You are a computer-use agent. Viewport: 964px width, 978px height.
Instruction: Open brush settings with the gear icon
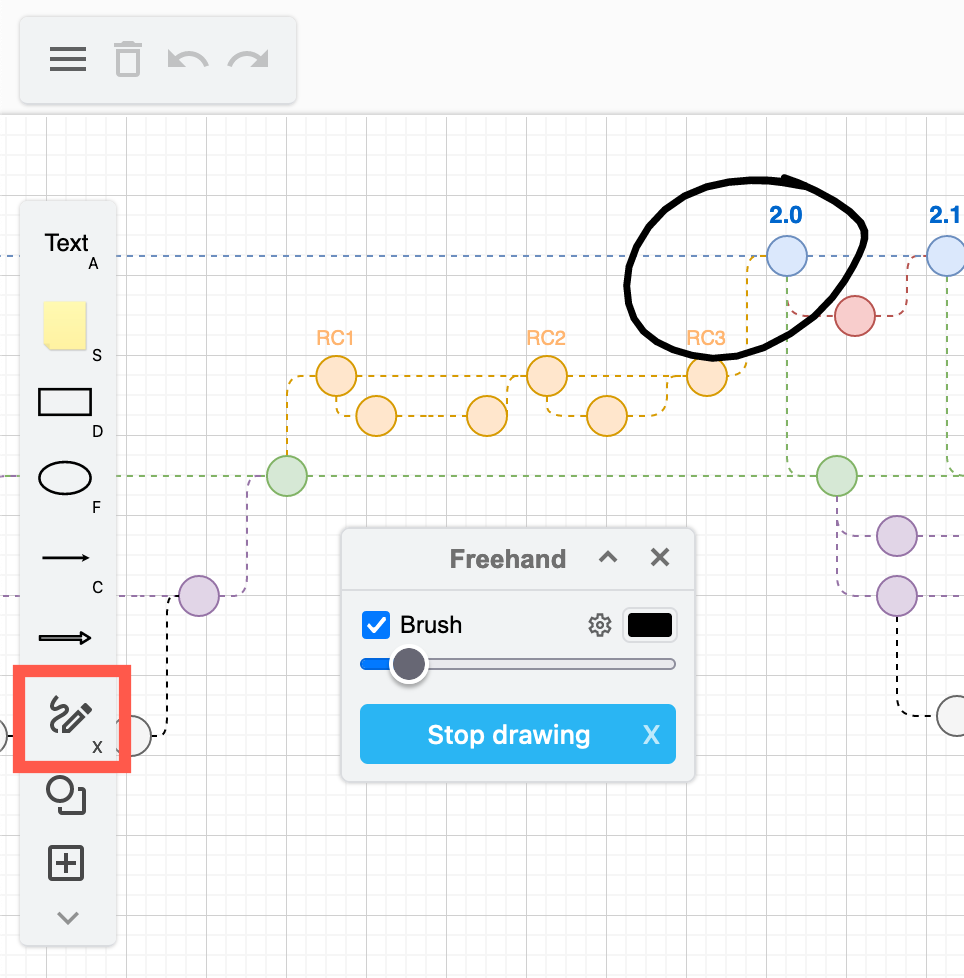coord(600,624)
